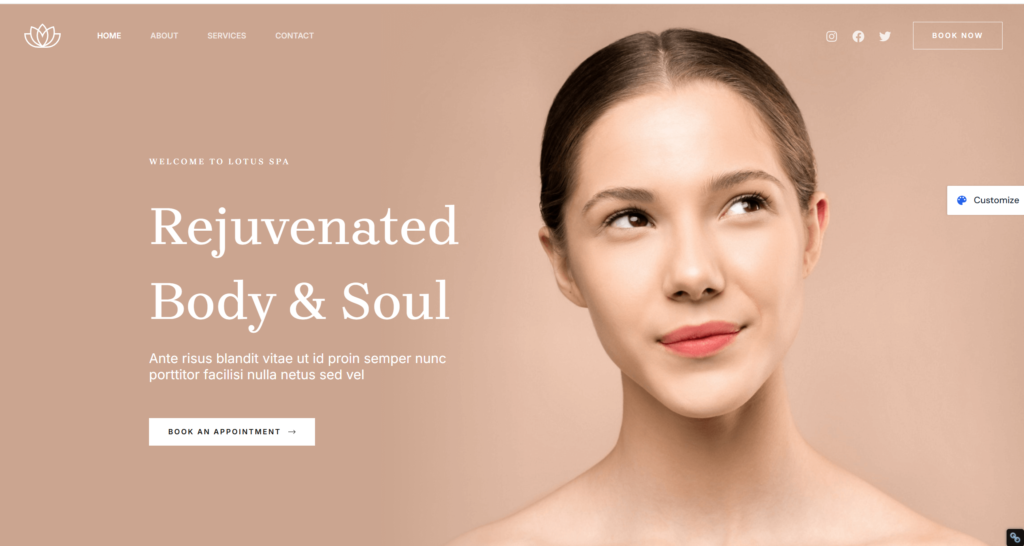Click the blue link icon in bottom corner
This screenshot has width=1024, height=546.
coord(1015,537)
